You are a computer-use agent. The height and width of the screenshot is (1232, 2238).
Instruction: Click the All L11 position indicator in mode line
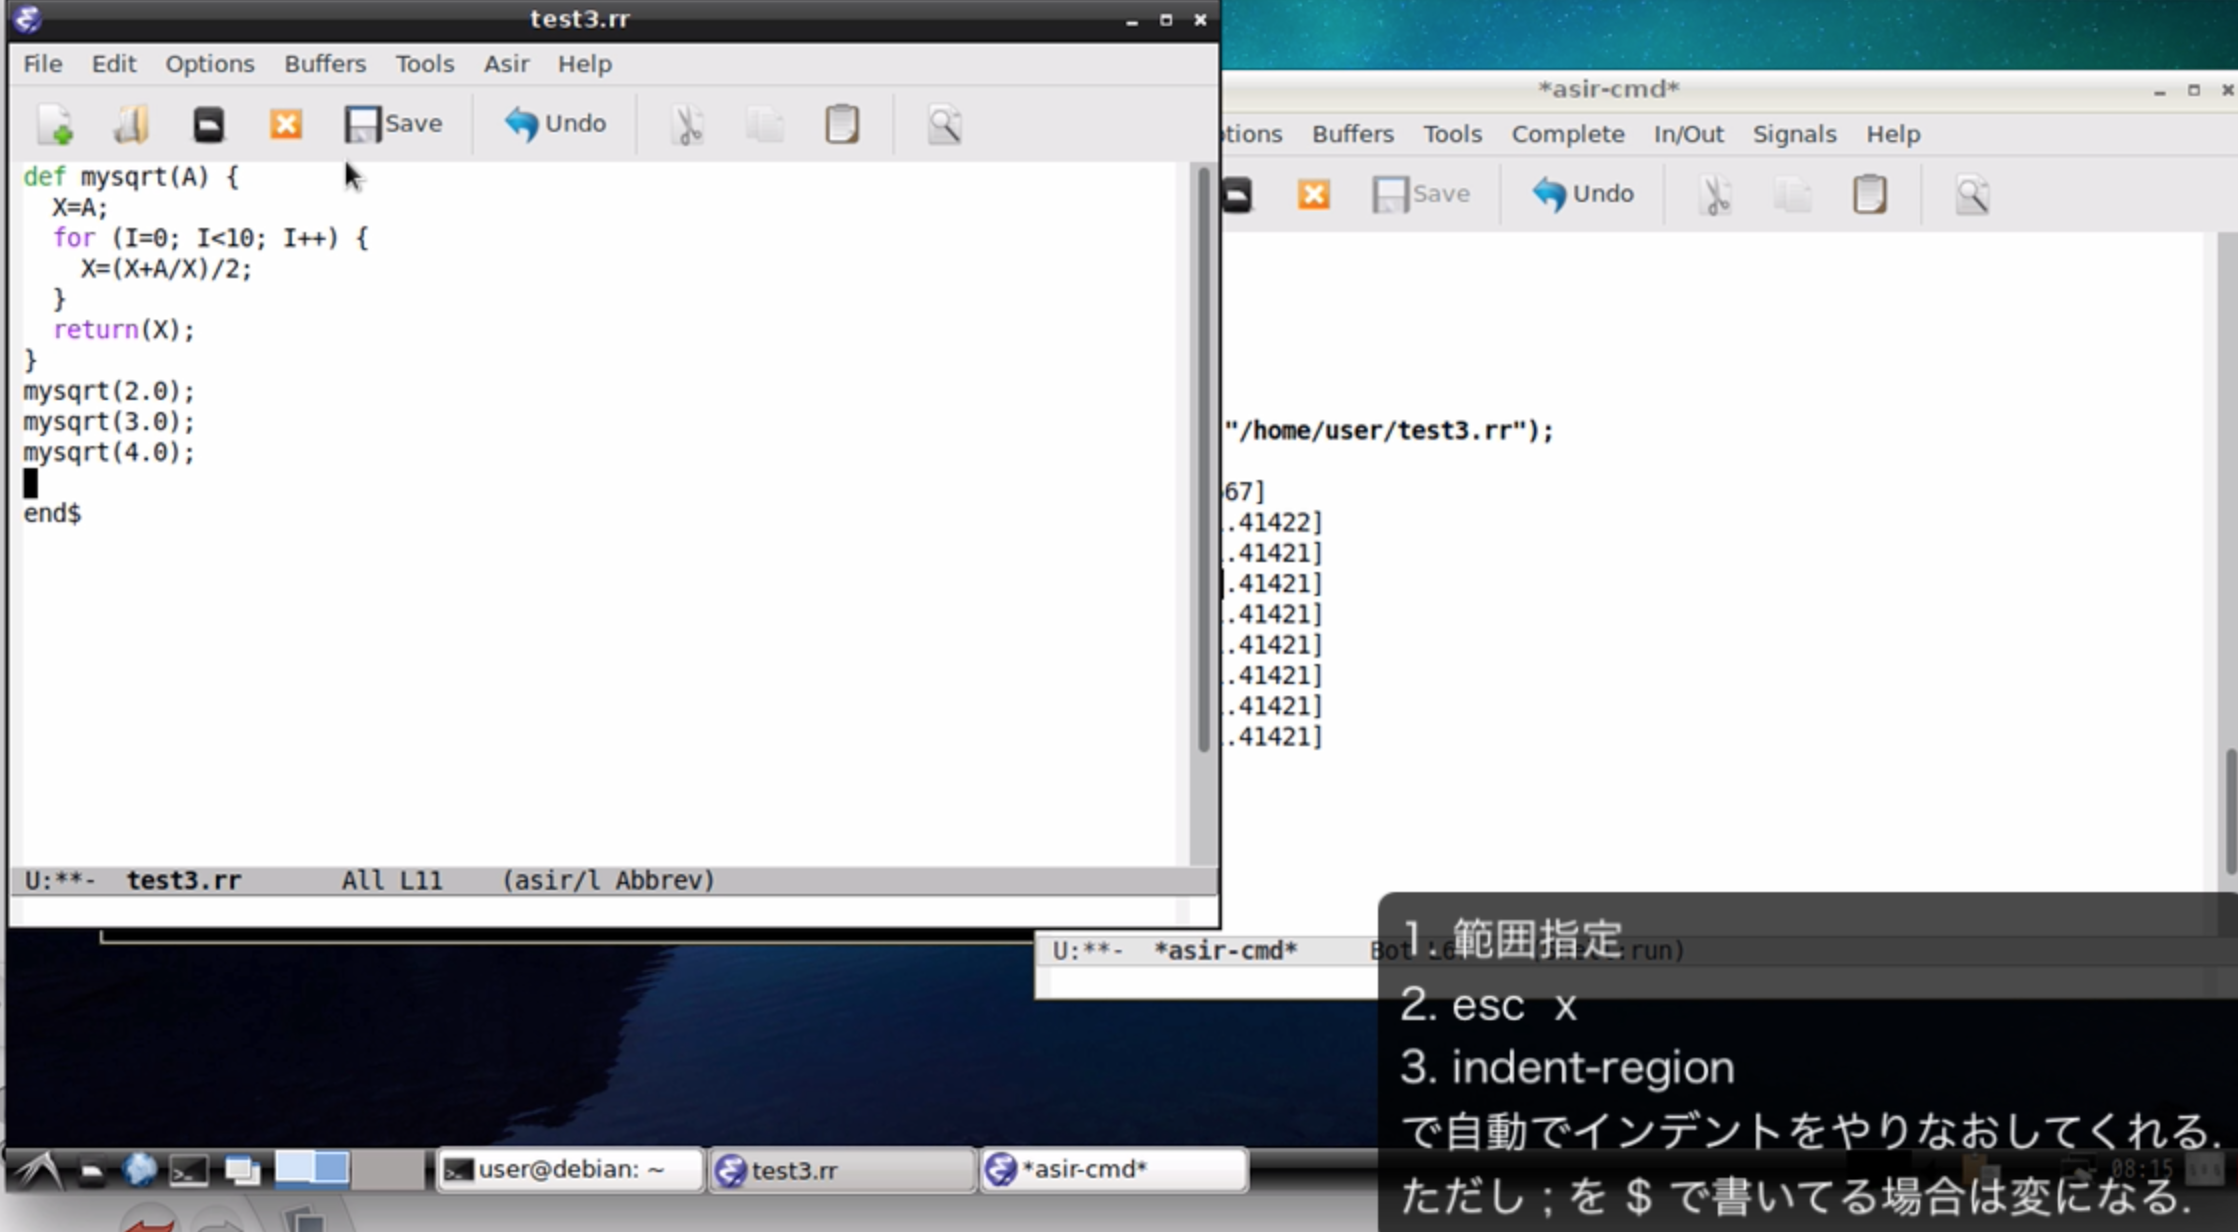392,880
